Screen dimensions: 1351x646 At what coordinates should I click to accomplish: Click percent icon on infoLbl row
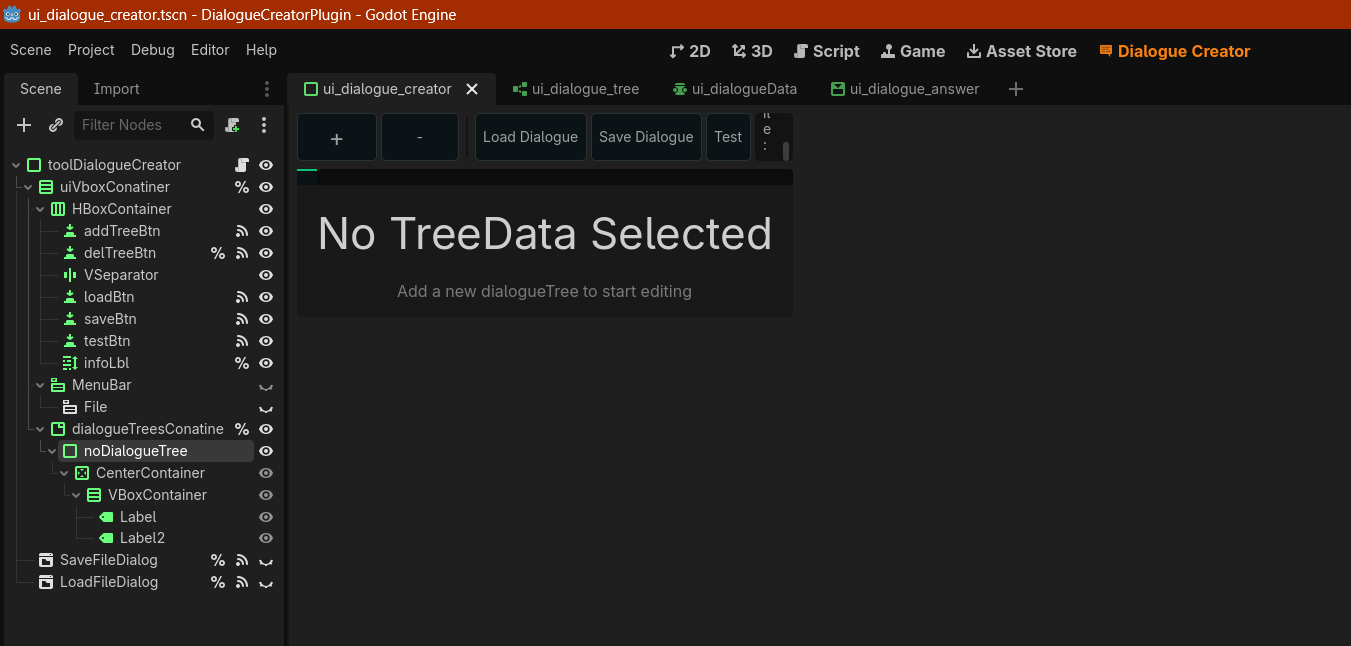(241, 363)
